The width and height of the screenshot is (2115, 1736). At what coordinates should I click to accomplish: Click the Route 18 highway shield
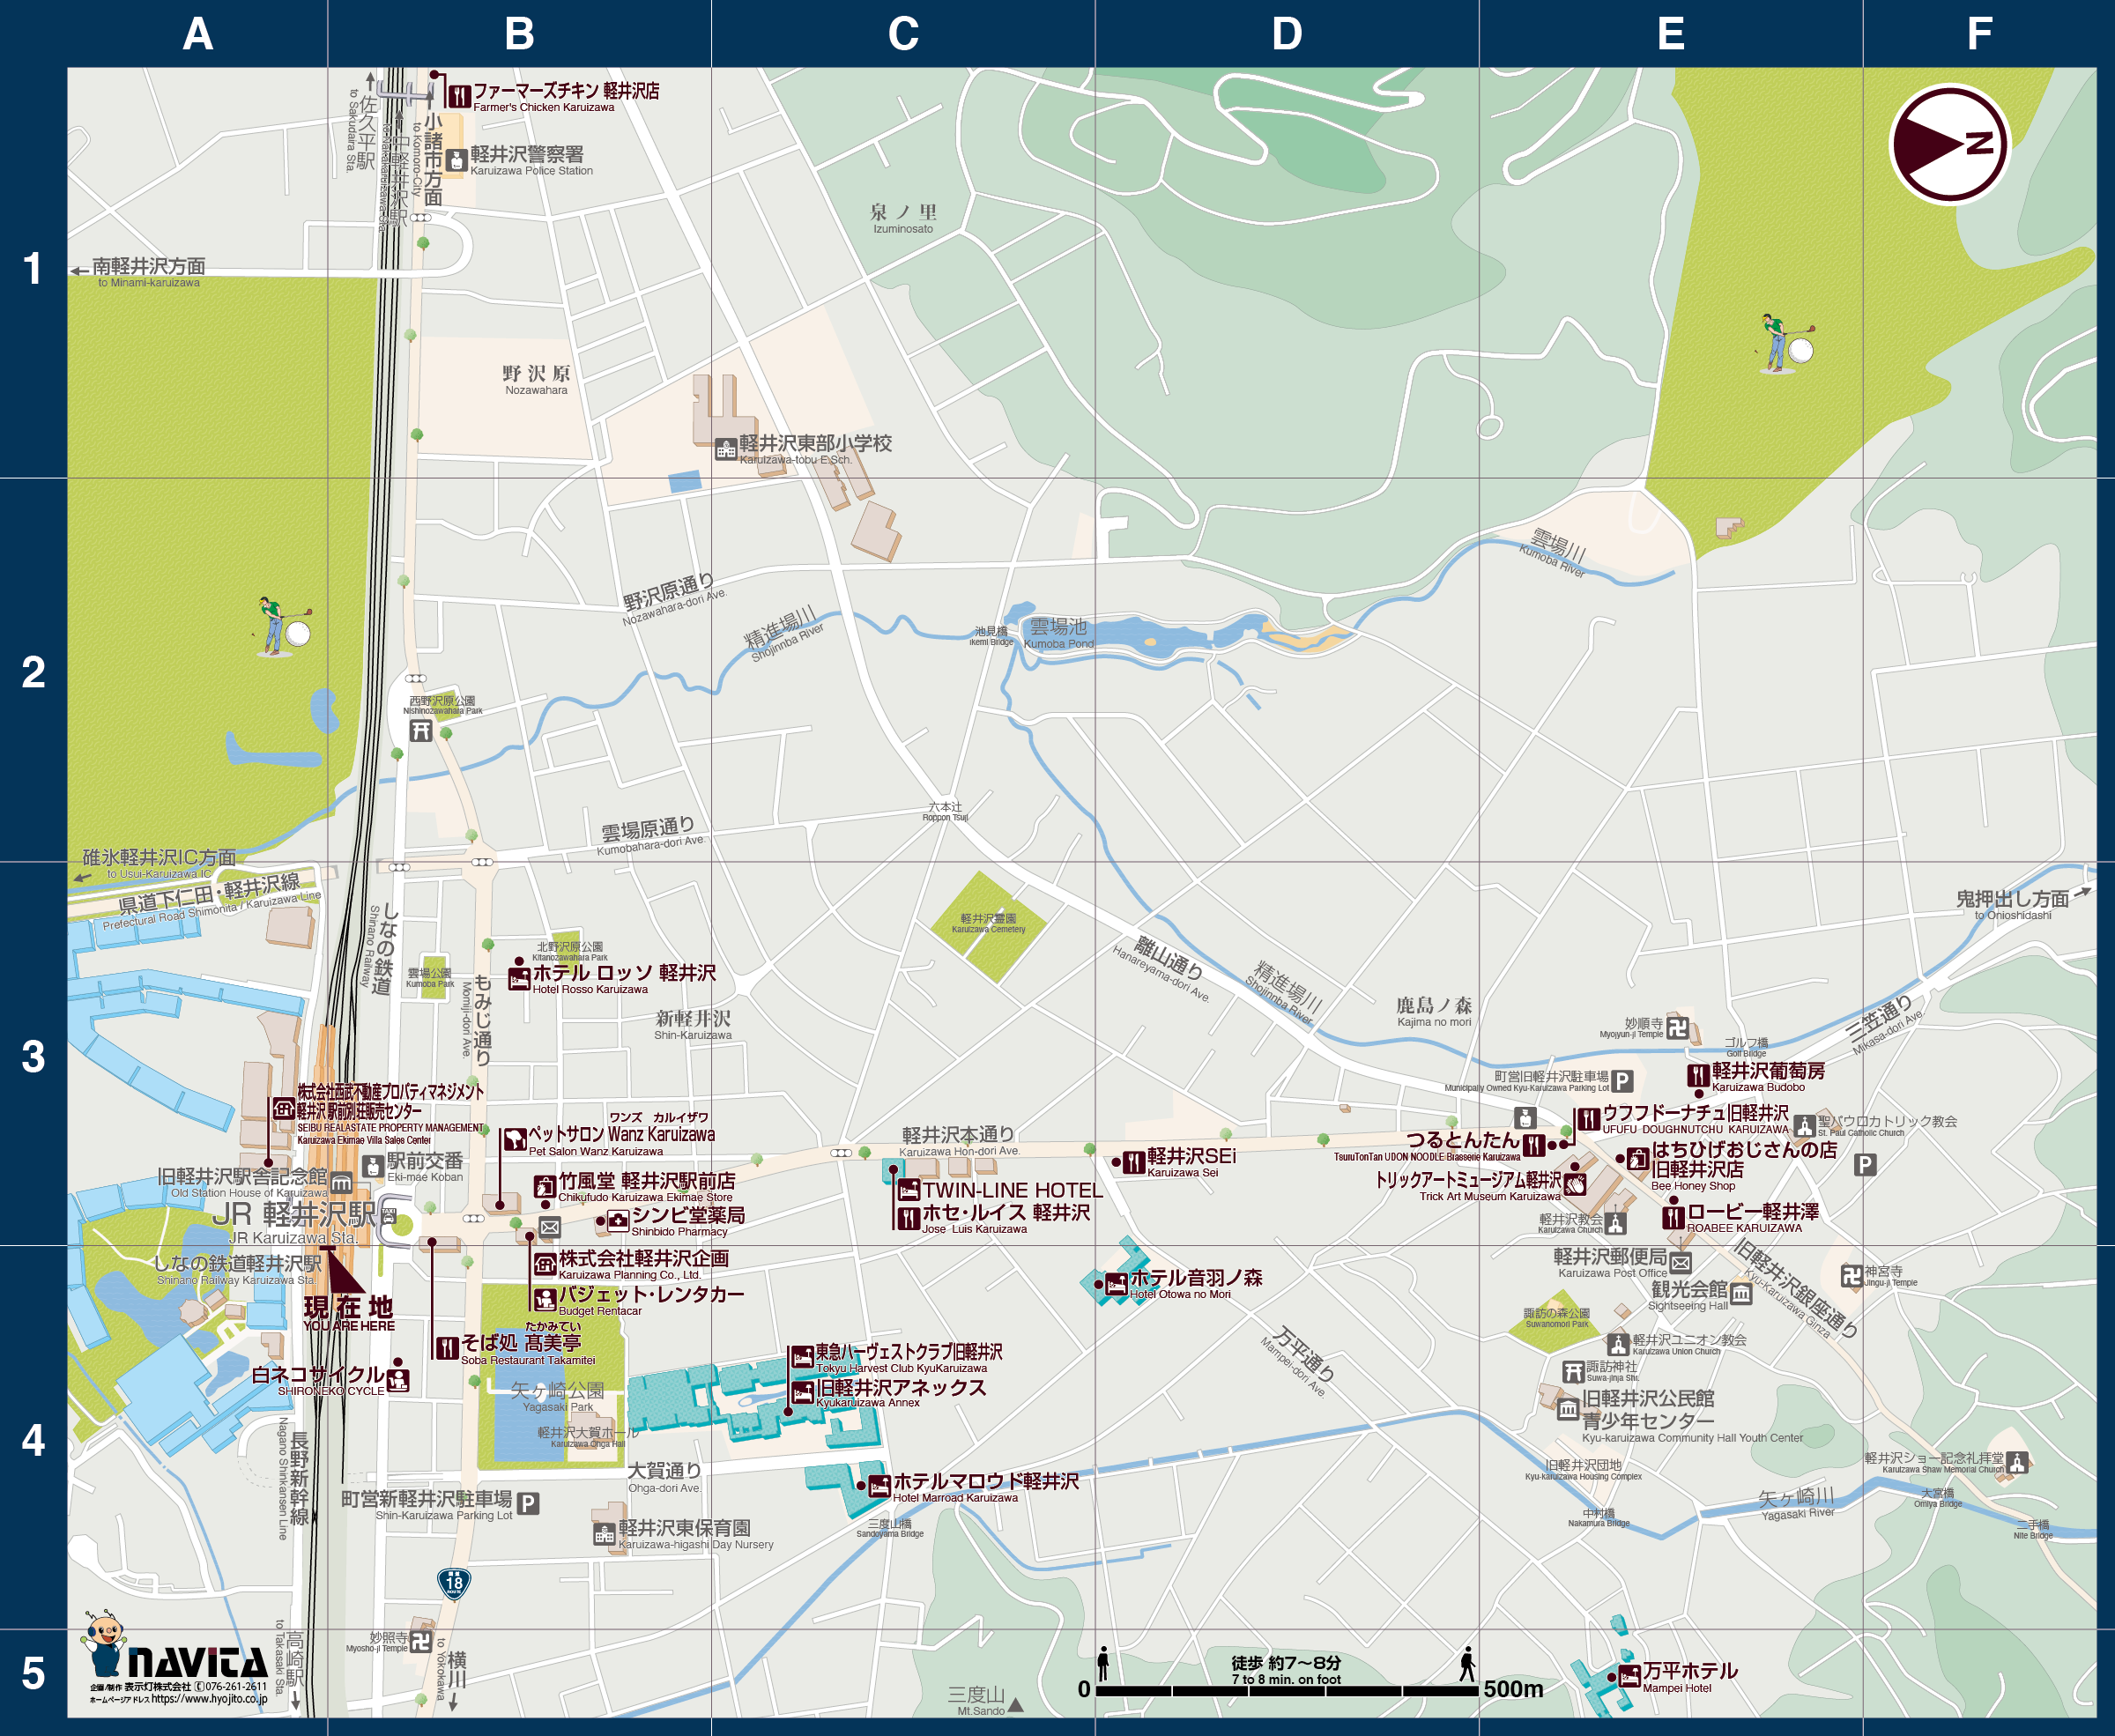pyautogui.click(x=455, y=1582)
